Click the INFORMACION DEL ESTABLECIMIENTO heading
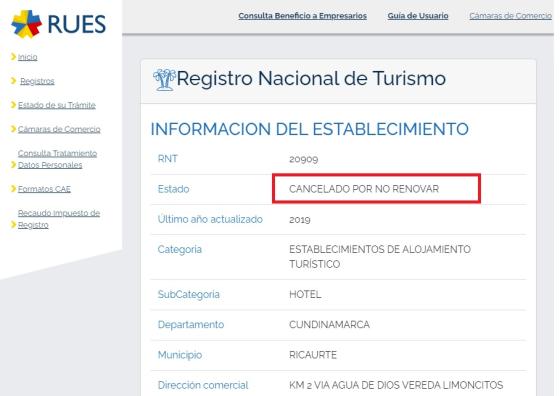560x396 pixels. [310, 129]
